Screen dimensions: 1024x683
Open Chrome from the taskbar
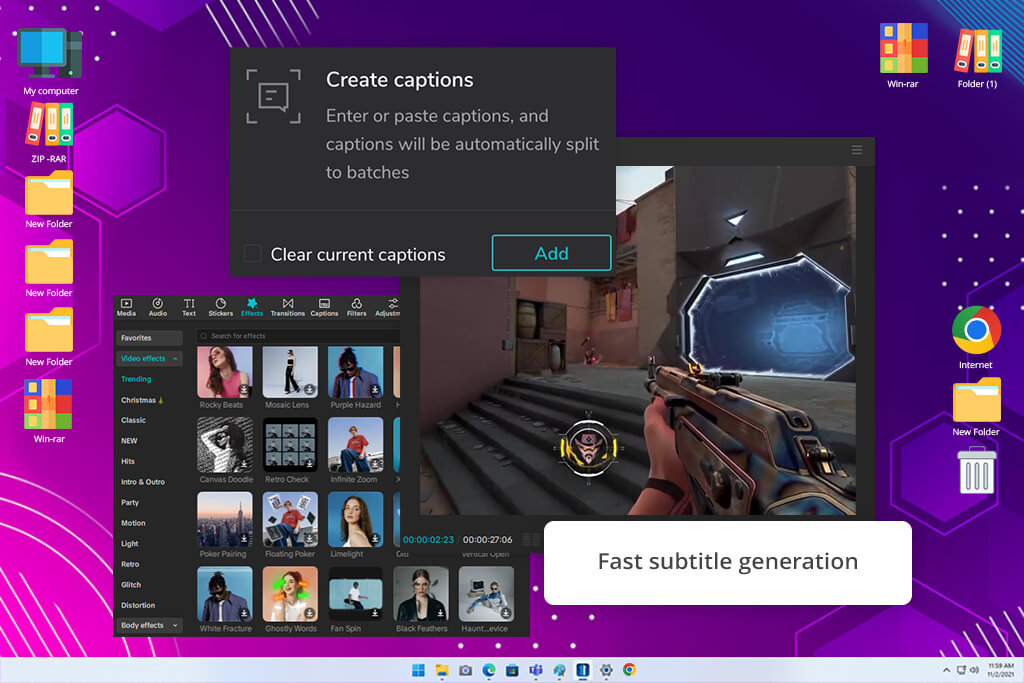(x=630, y=670)
